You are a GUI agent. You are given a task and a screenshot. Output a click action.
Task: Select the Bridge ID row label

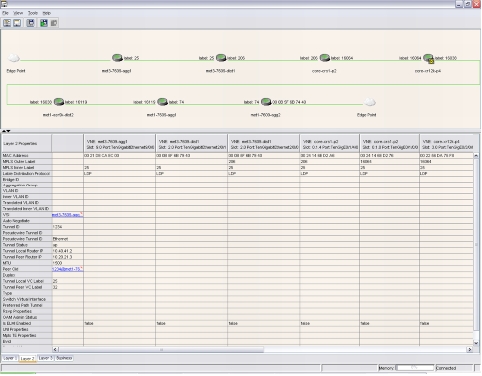(26, 180)
